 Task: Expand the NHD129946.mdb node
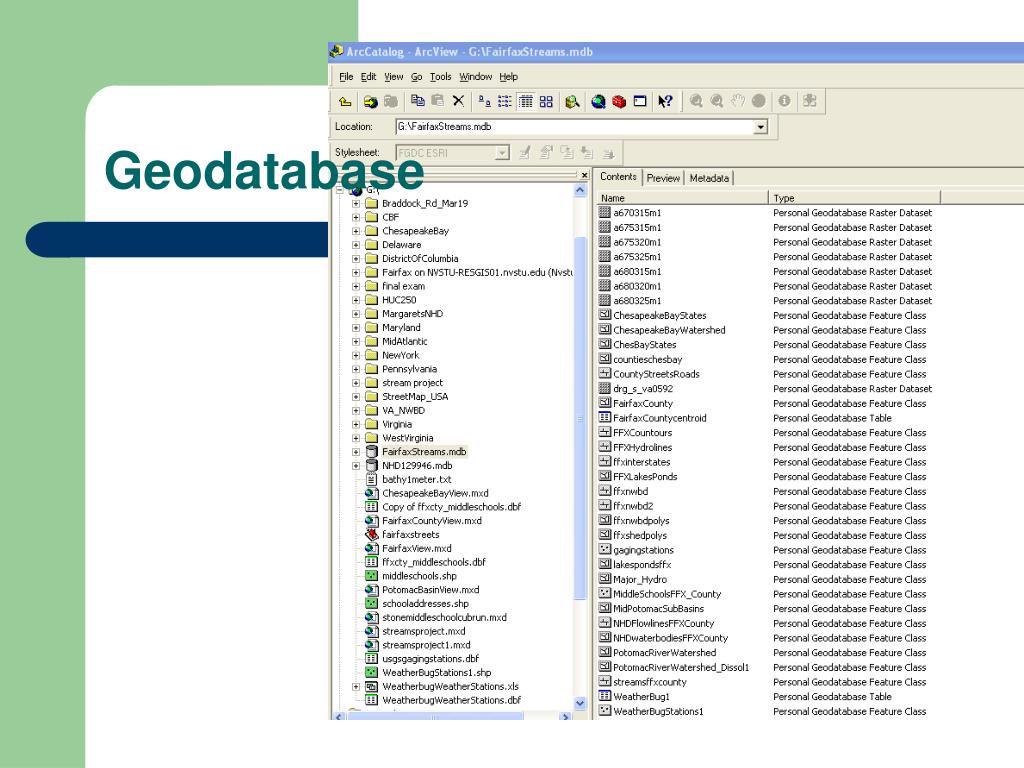(356, 466)
